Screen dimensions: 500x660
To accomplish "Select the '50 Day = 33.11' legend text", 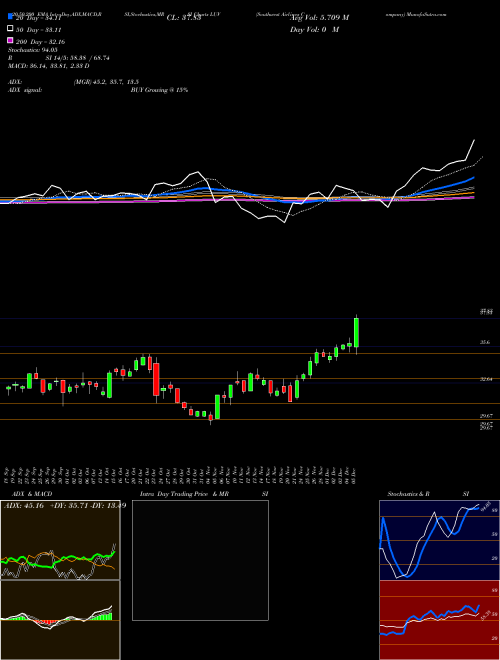I will [x=38, y=30].
